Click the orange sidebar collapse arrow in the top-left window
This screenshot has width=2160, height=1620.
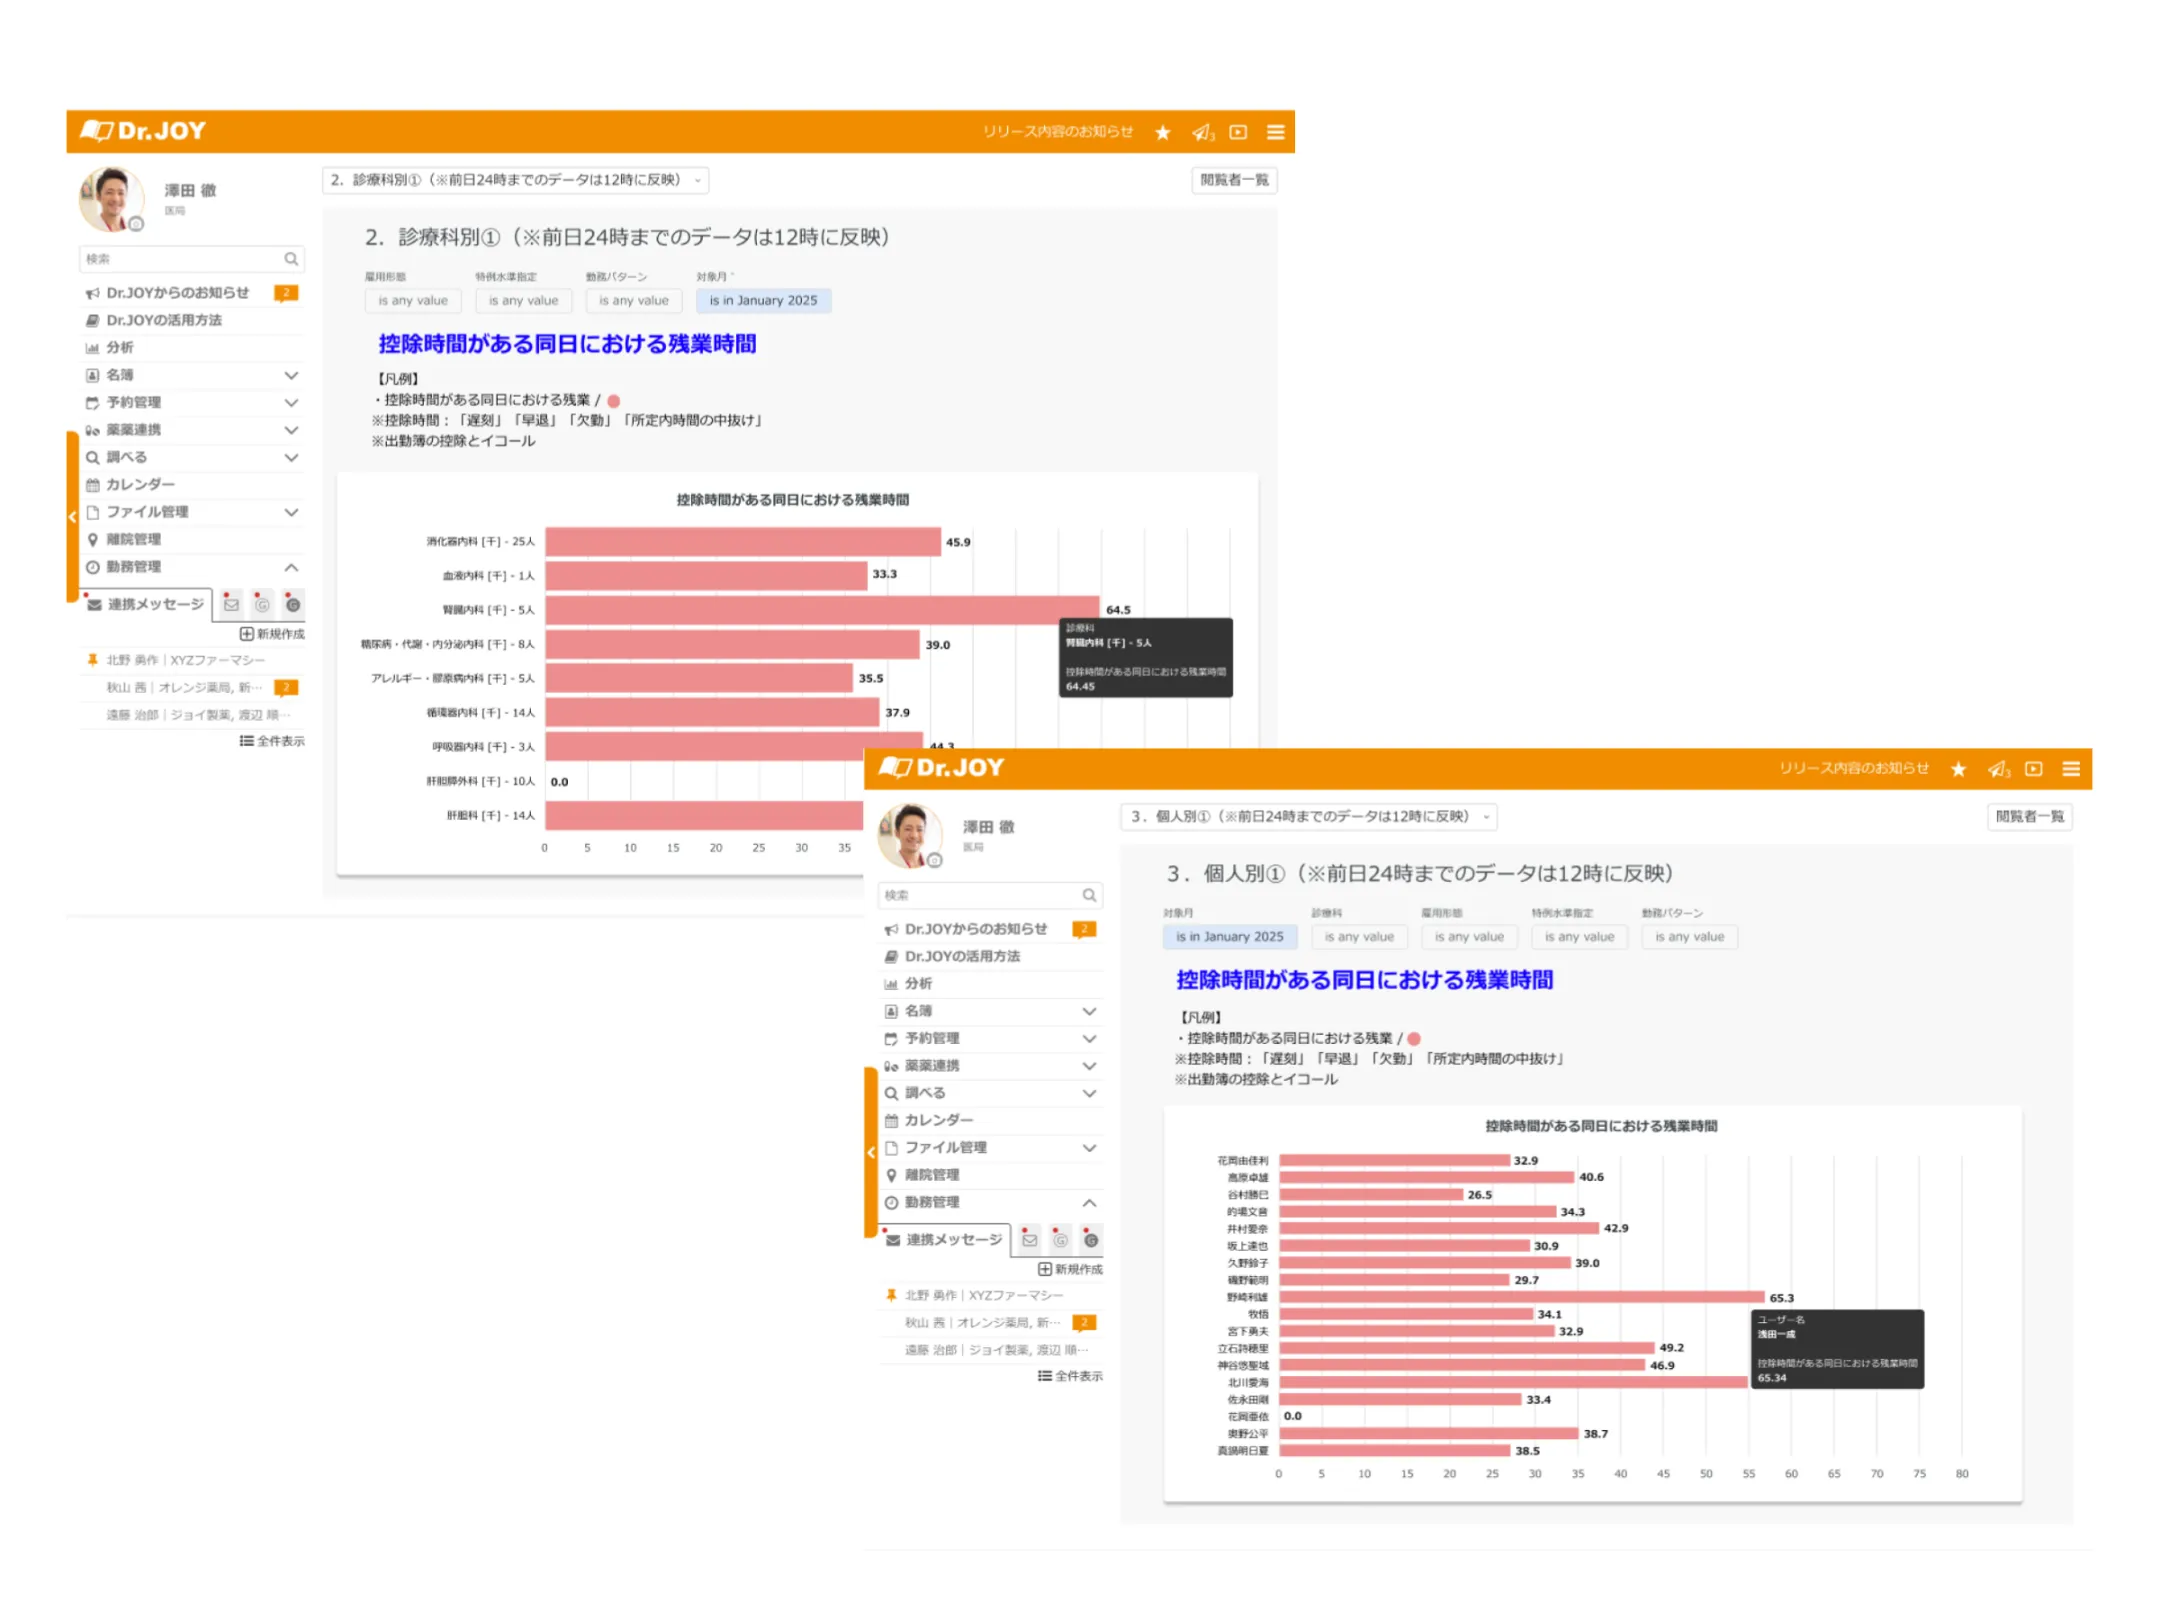pyautogui.click(x=72, y=516)
